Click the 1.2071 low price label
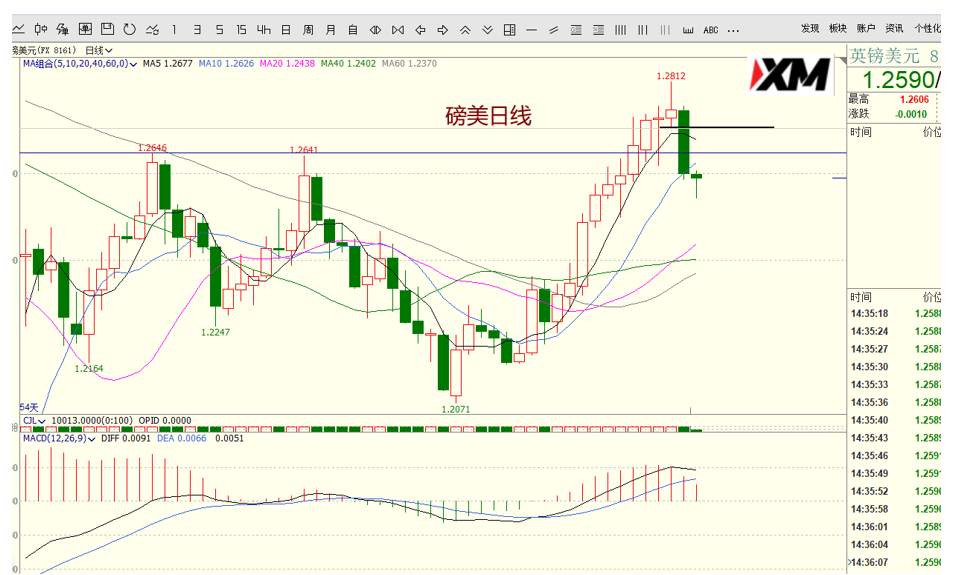960x575 pixels. click(x=456, y=409)
